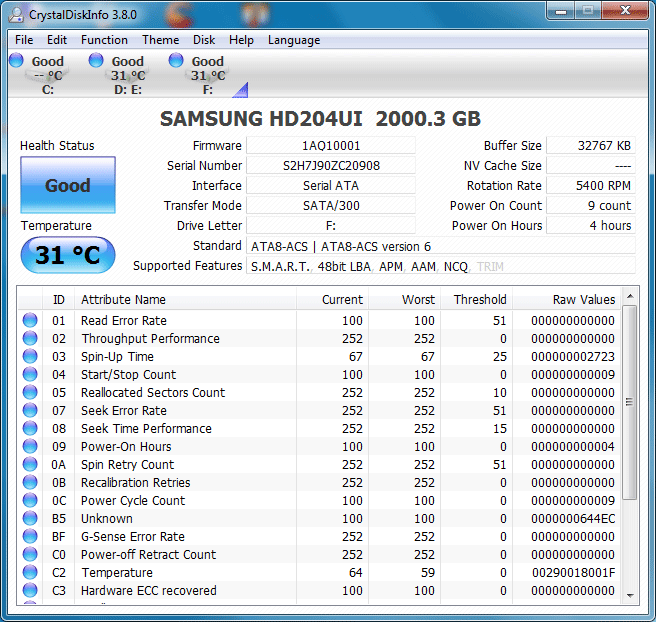Select the Reallocated Sectors Count name

pyautogui.click(x=153, y=393)
